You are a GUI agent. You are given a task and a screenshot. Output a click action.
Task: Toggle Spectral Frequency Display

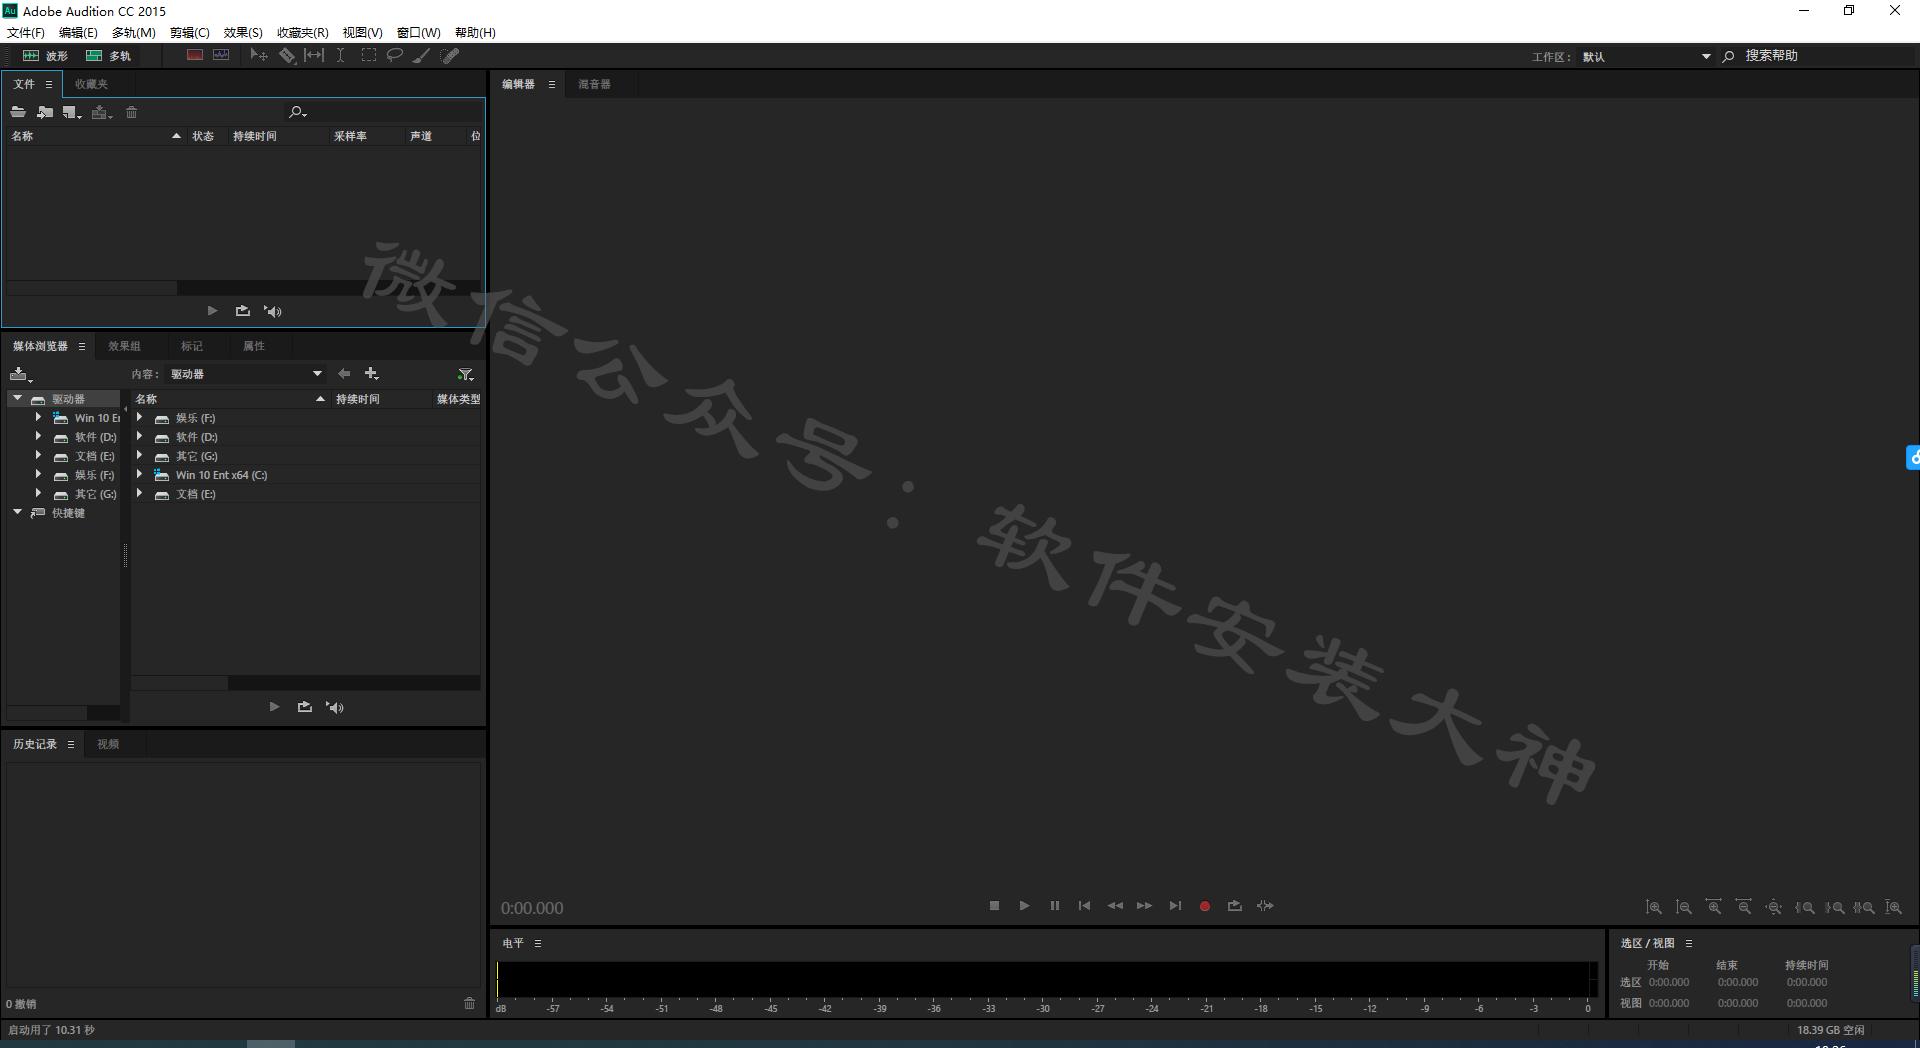[x=195, y=55]
